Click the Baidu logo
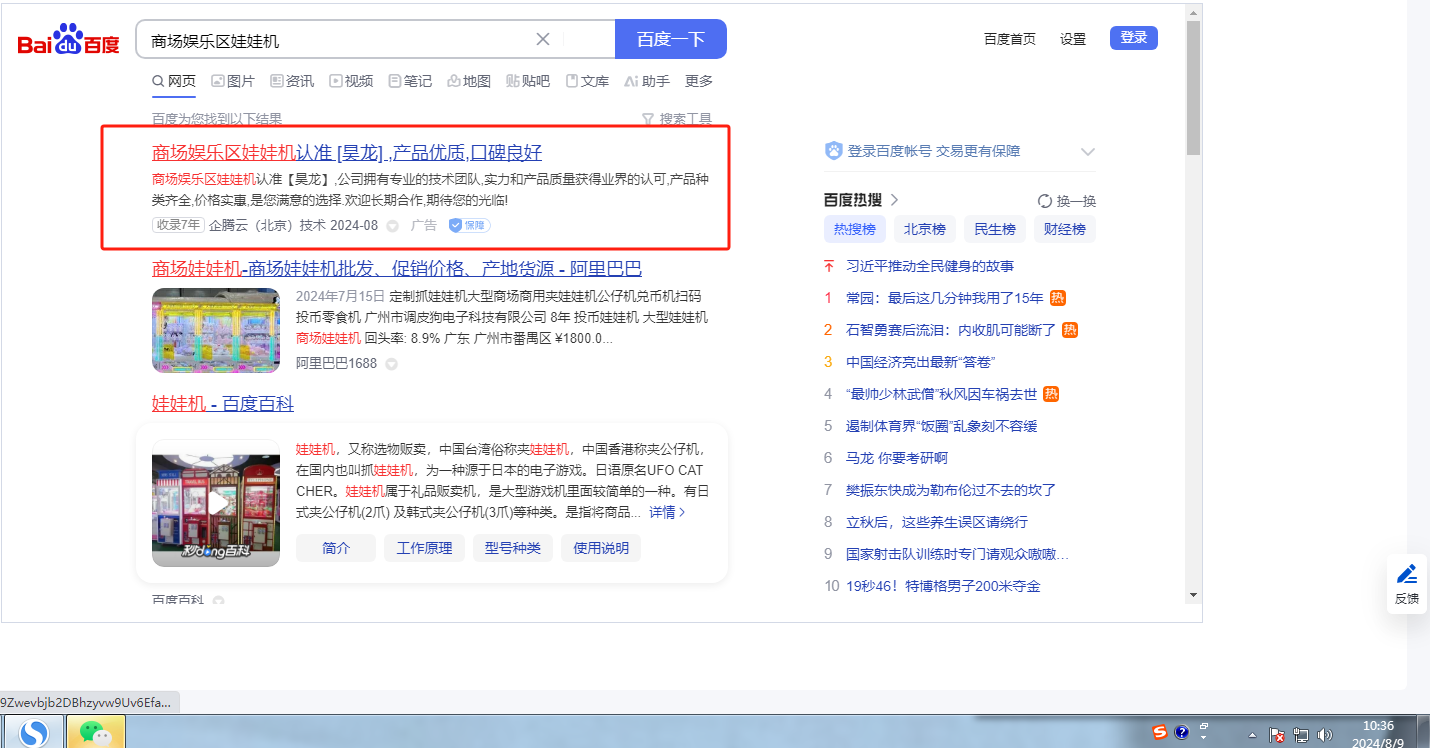The image size is (1430, 748). pyautogui.click(x=68, y=40)
